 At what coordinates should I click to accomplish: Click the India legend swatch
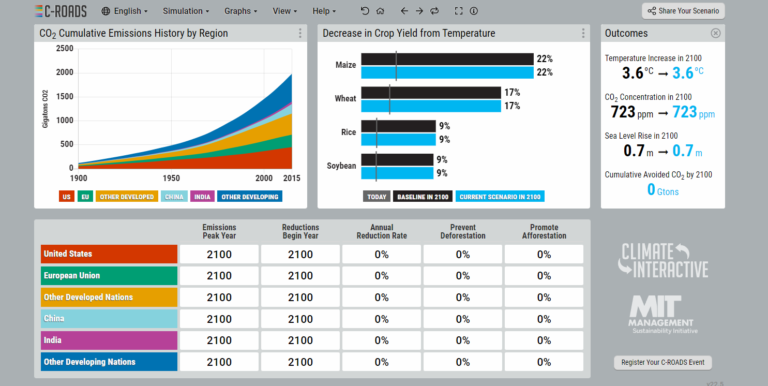202,196
